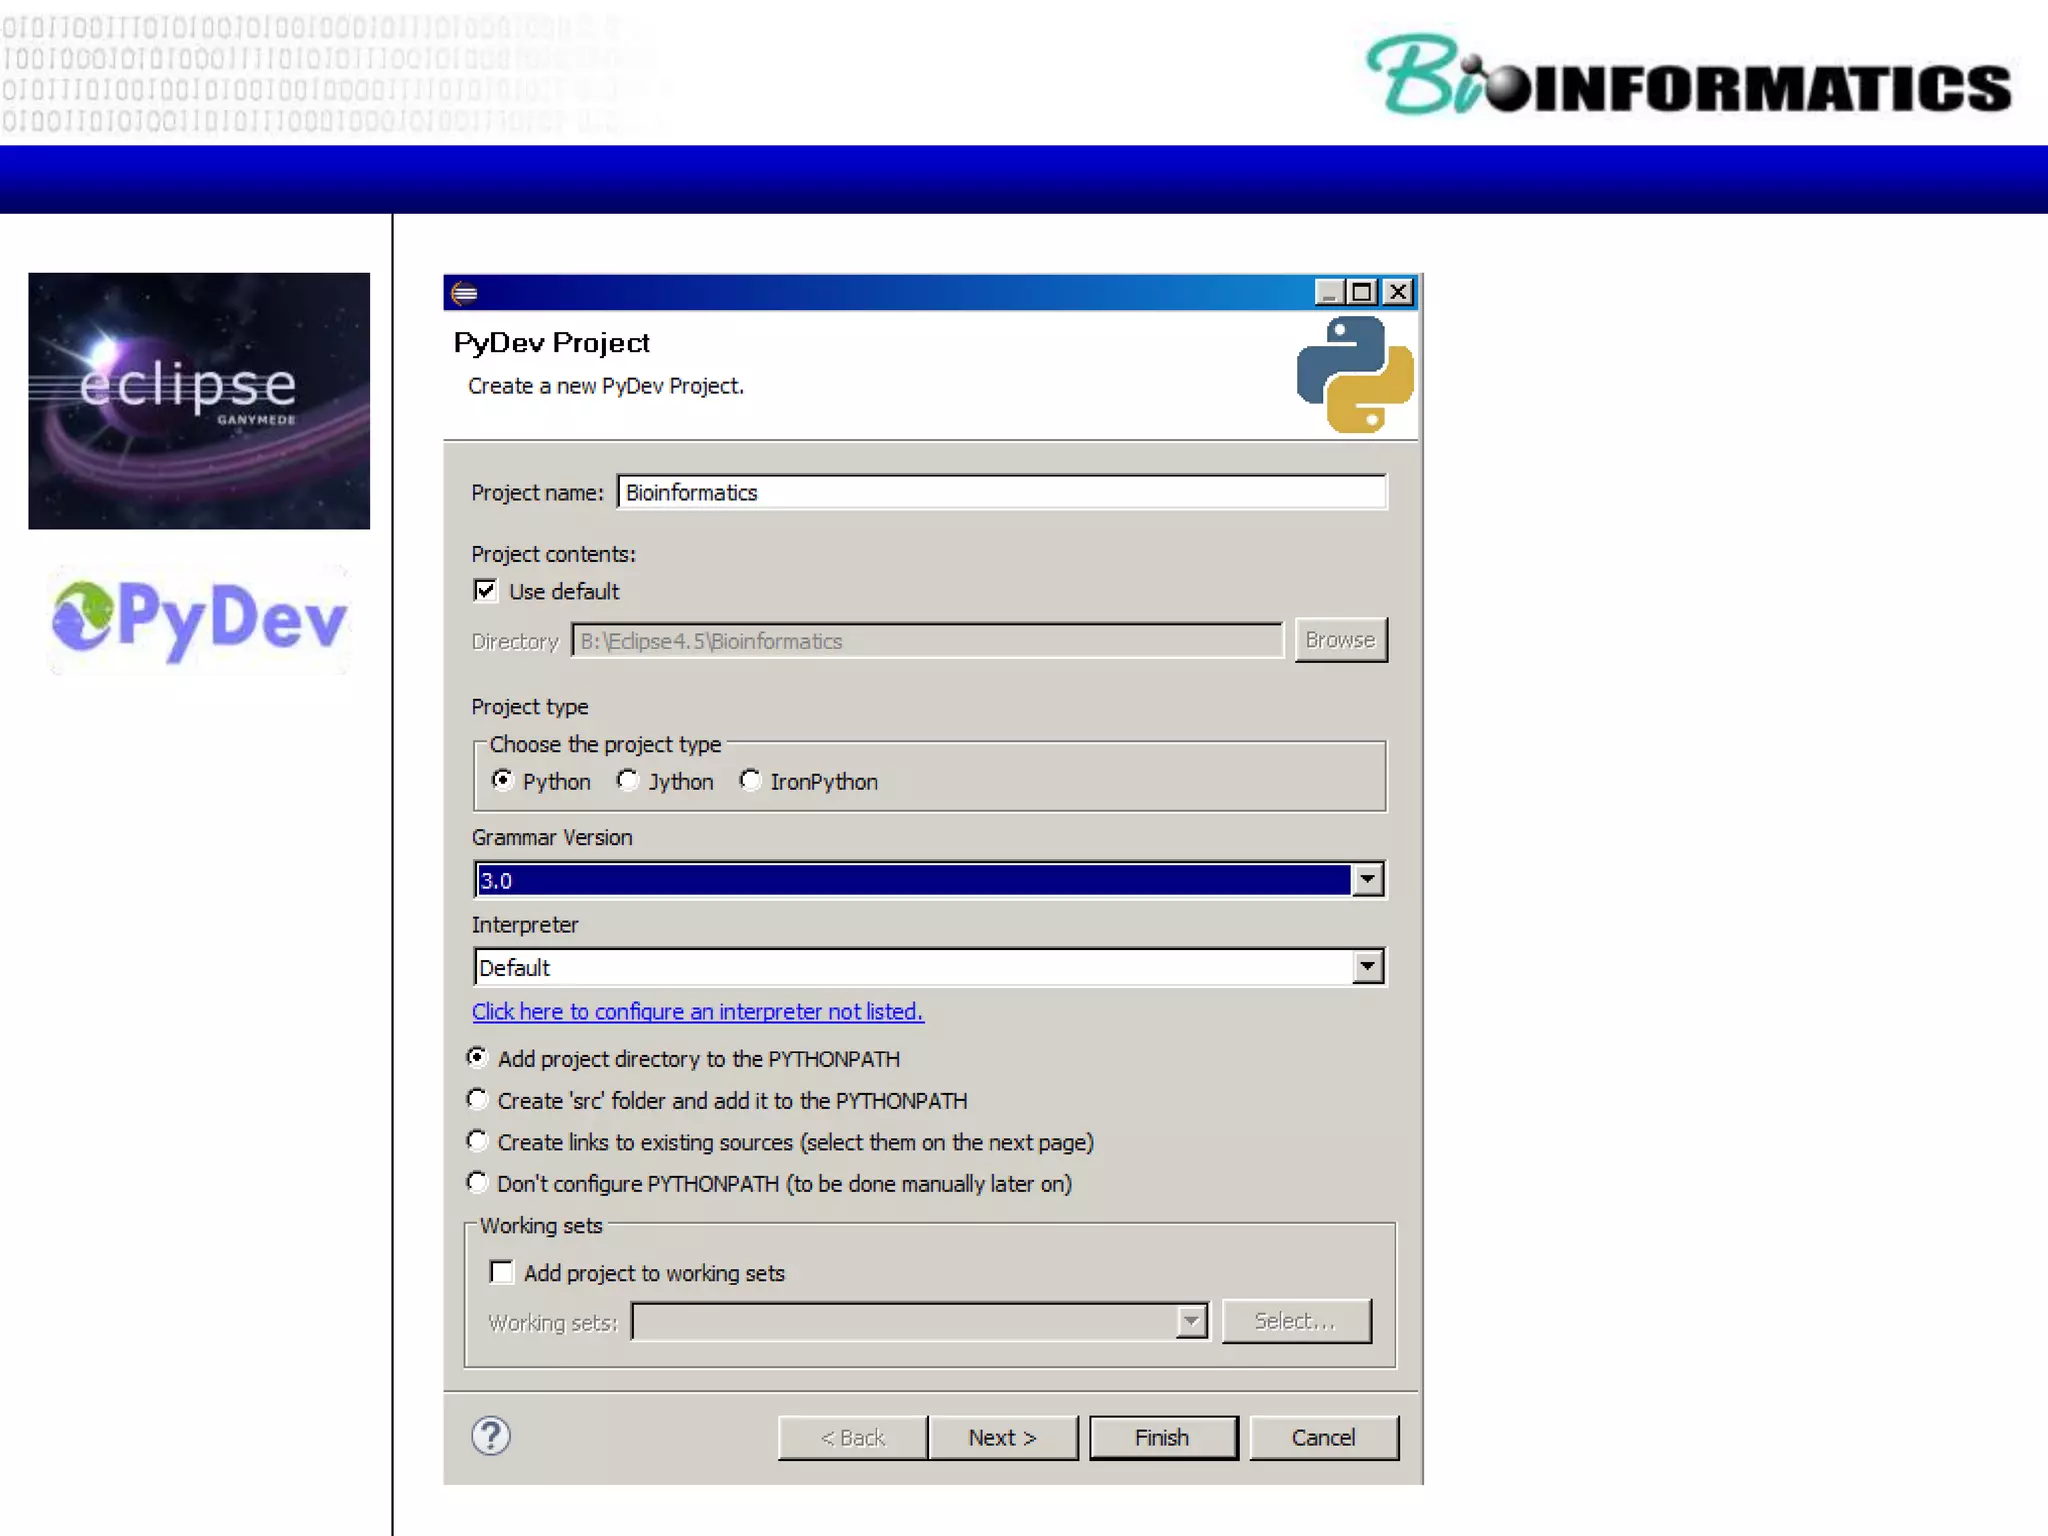Minimize the PyDev Project dialog
2048x1536 pixels.
coord(1328,292)
